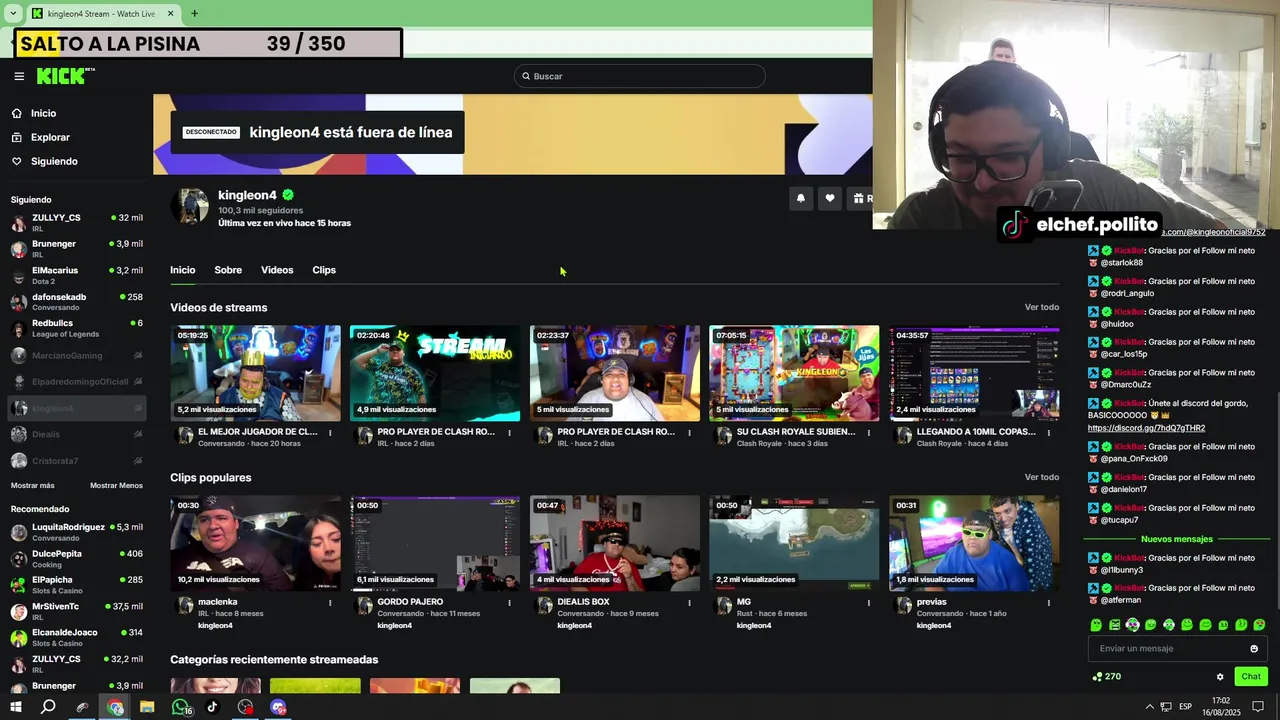Jump to Nuevos mensajes in chat

[1176, 539]
